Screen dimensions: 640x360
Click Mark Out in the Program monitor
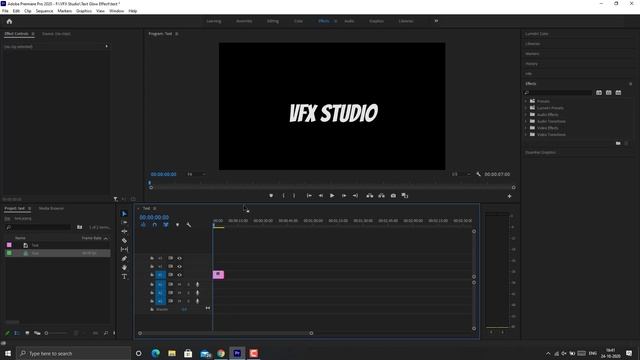(x=294, y=196)
